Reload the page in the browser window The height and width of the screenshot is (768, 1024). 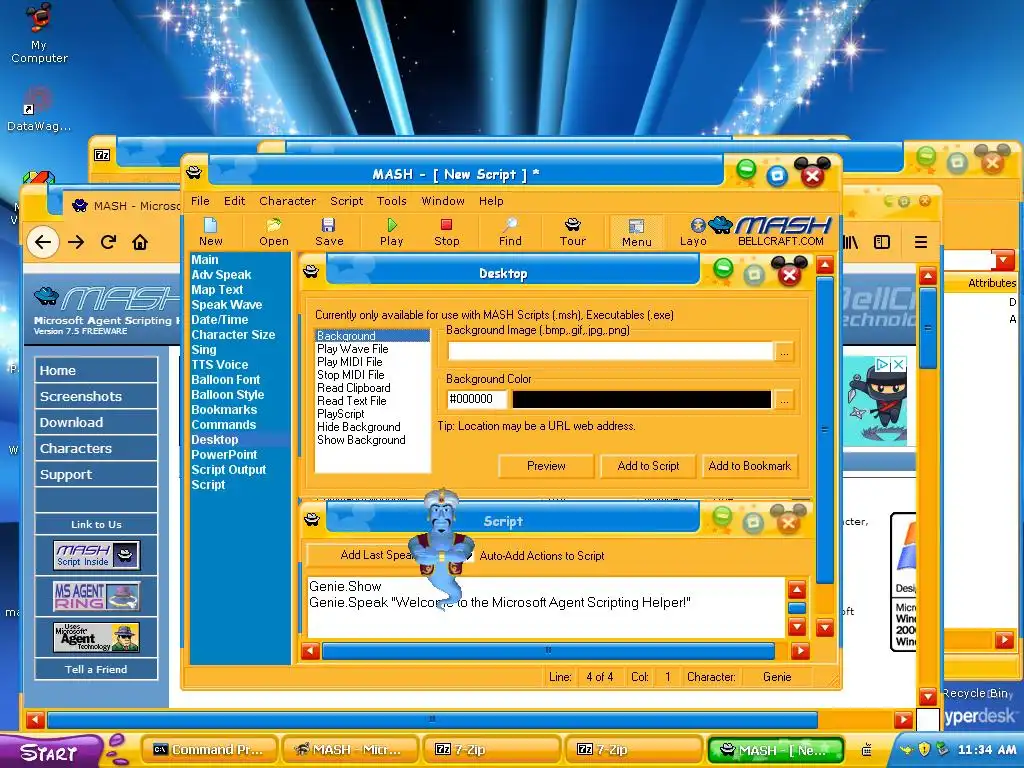pyautogui.click(x=108, y=242)
